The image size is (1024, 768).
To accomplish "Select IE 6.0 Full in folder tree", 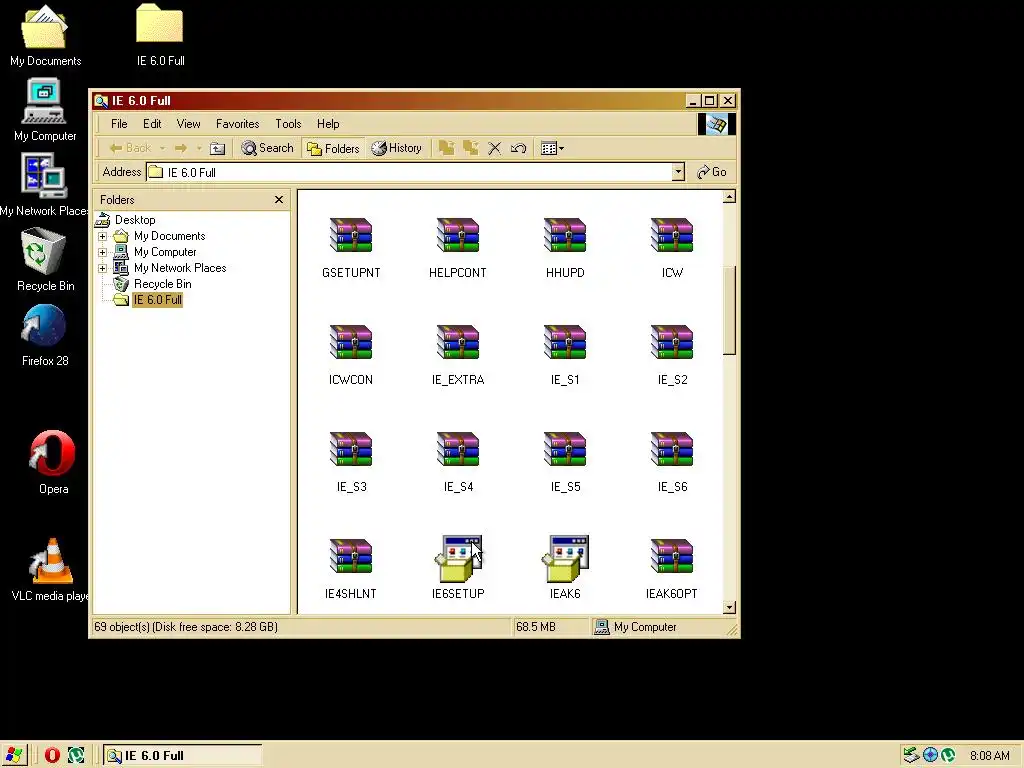I will point(157,300).
